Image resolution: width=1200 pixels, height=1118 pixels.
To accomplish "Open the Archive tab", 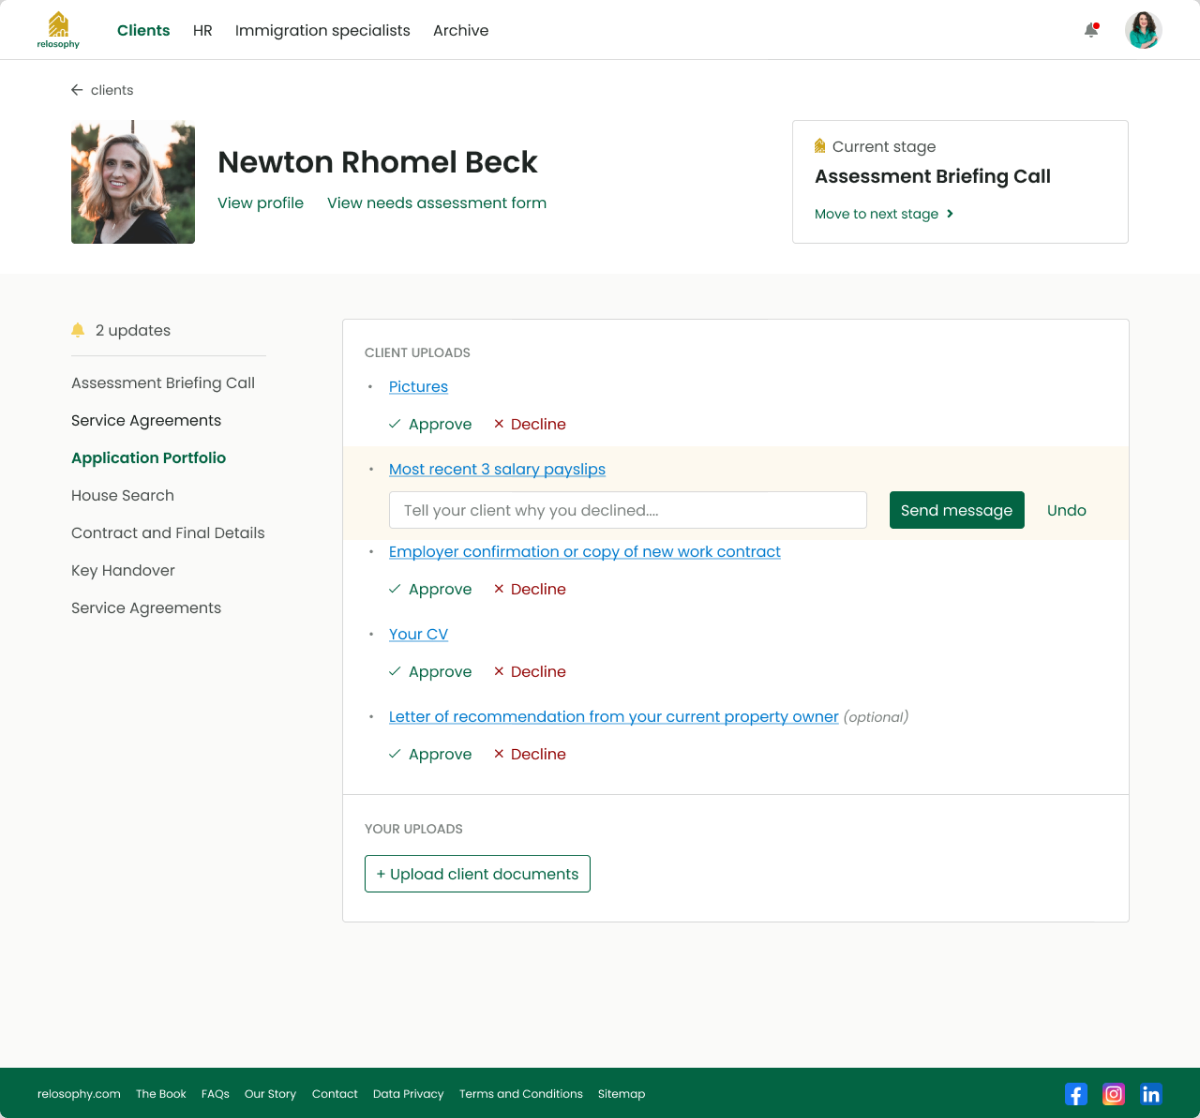I will pos(461,30).
